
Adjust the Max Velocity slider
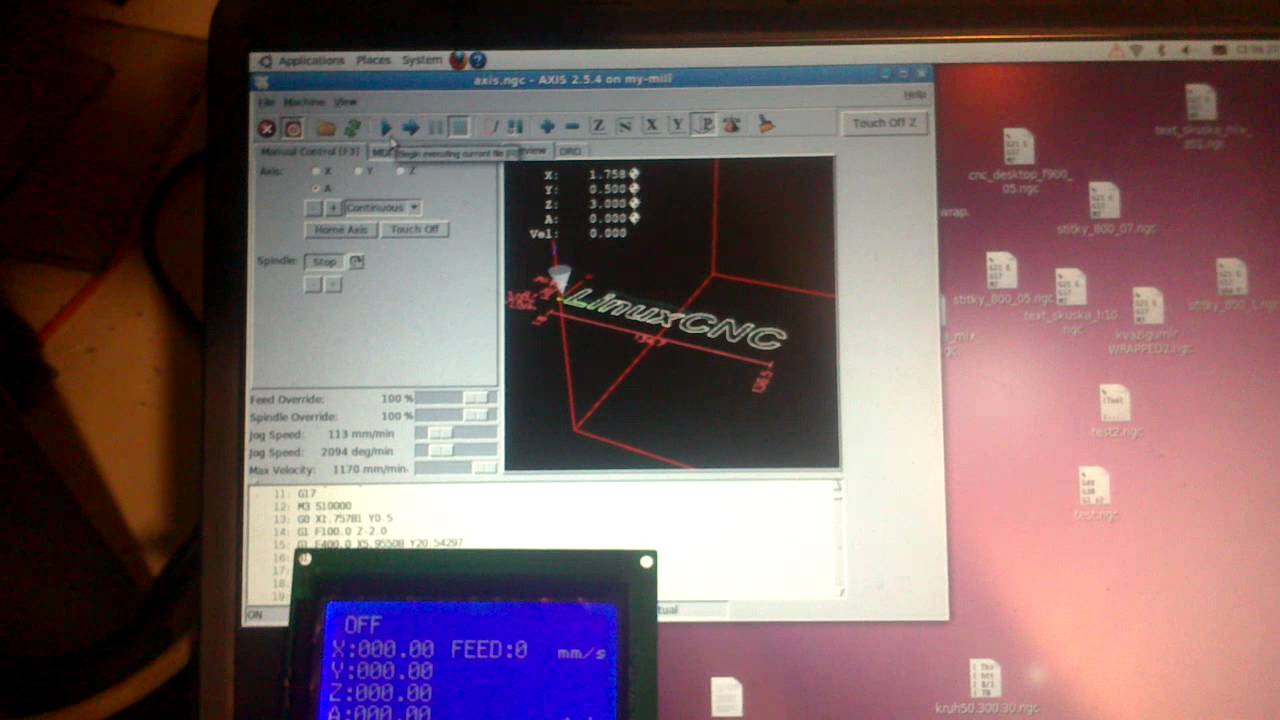click(456, 468)
